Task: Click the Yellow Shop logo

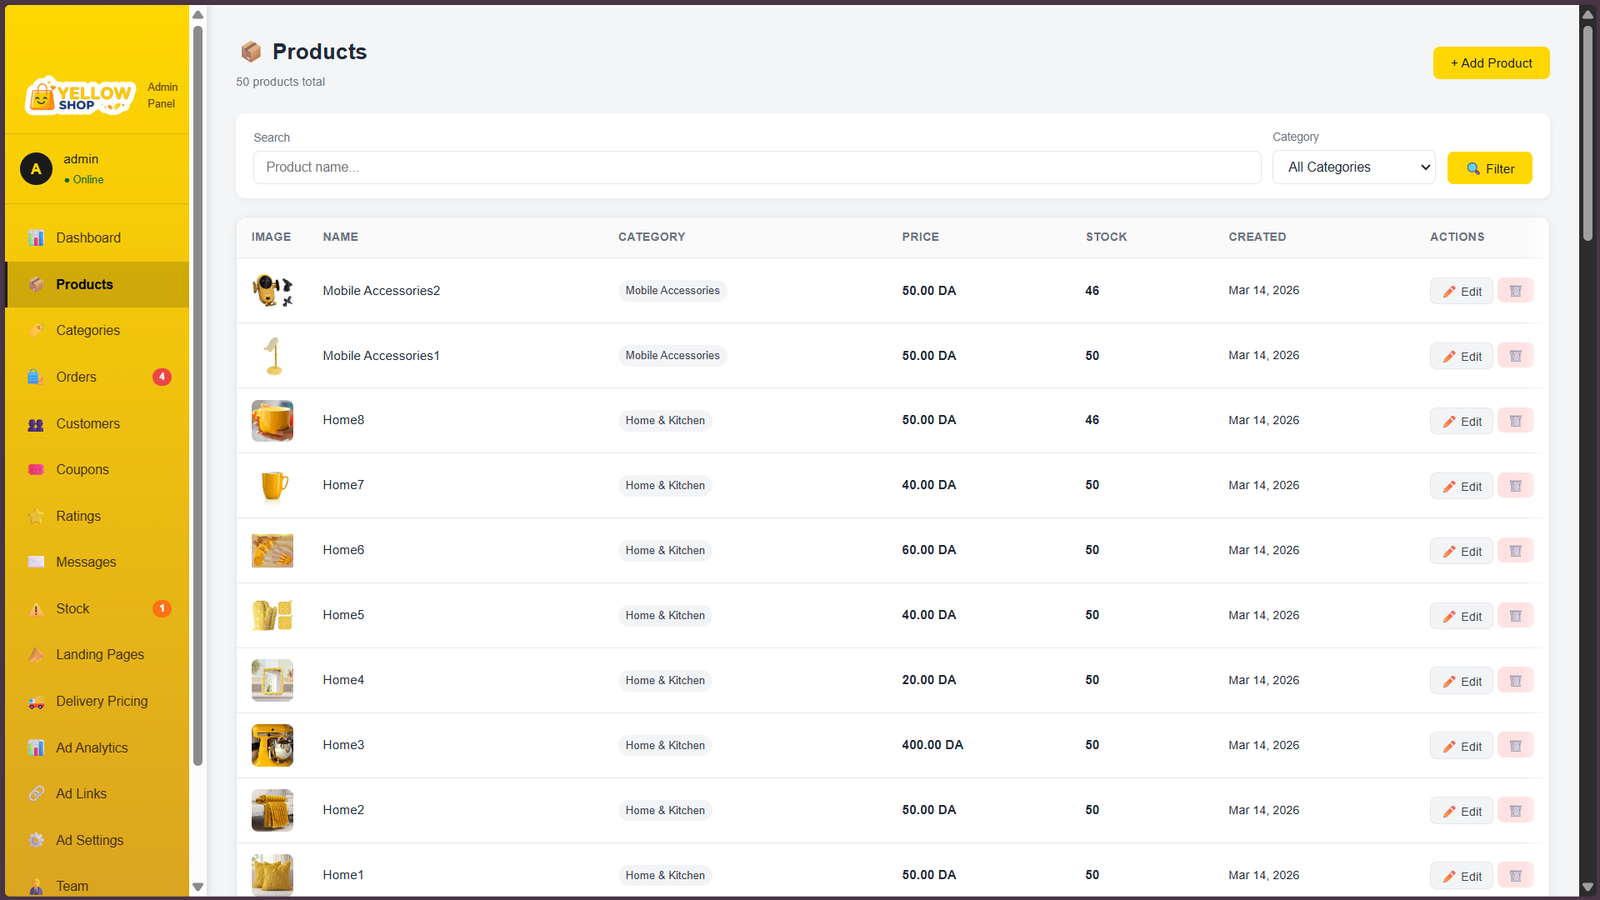Action: pos(80,96)
